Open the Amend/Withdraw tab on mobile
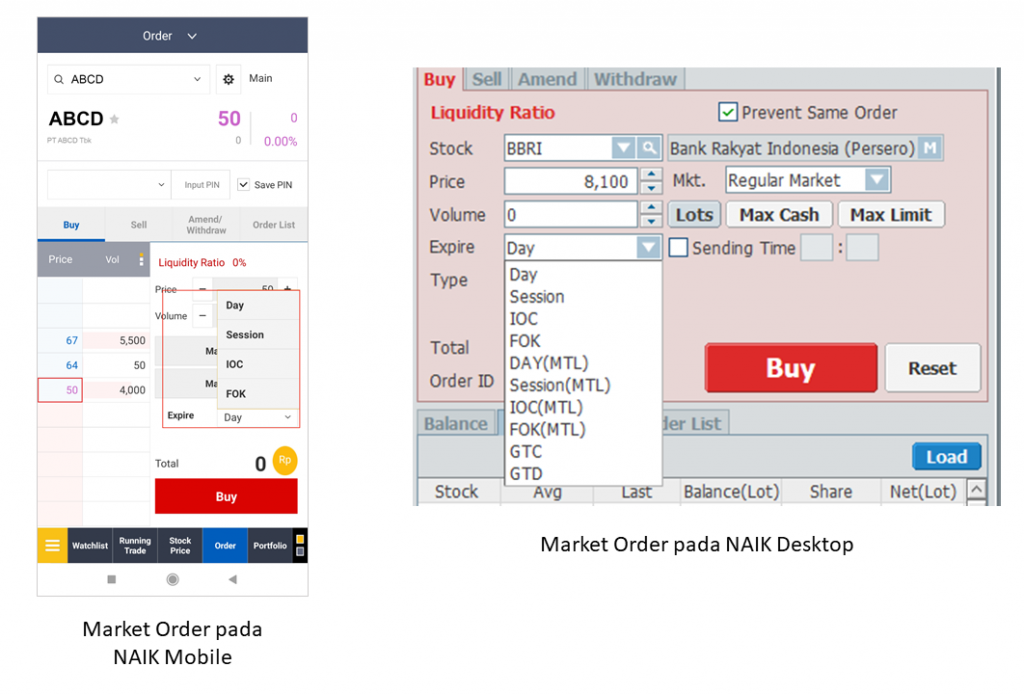Screen dimensions: 1024x694 click(205, 223)
